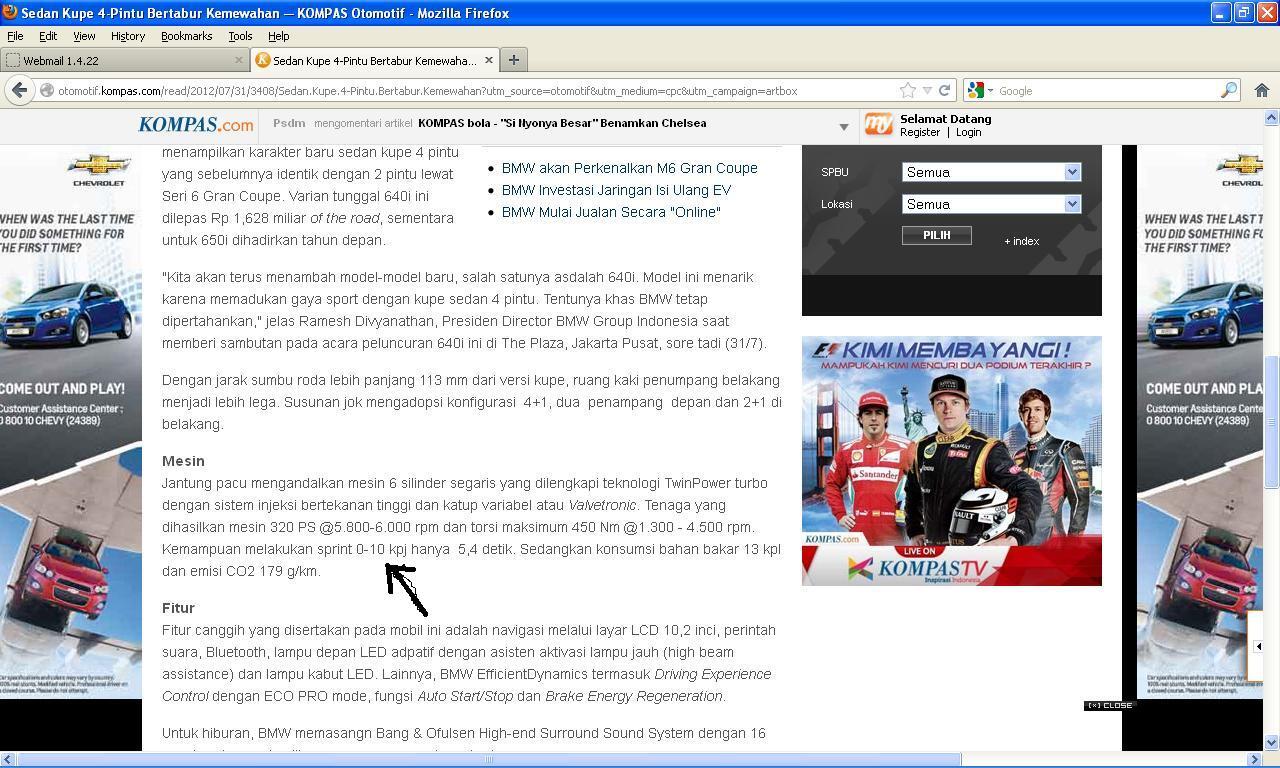
Task: Click the Register link
Action: (x=920, y=132)
